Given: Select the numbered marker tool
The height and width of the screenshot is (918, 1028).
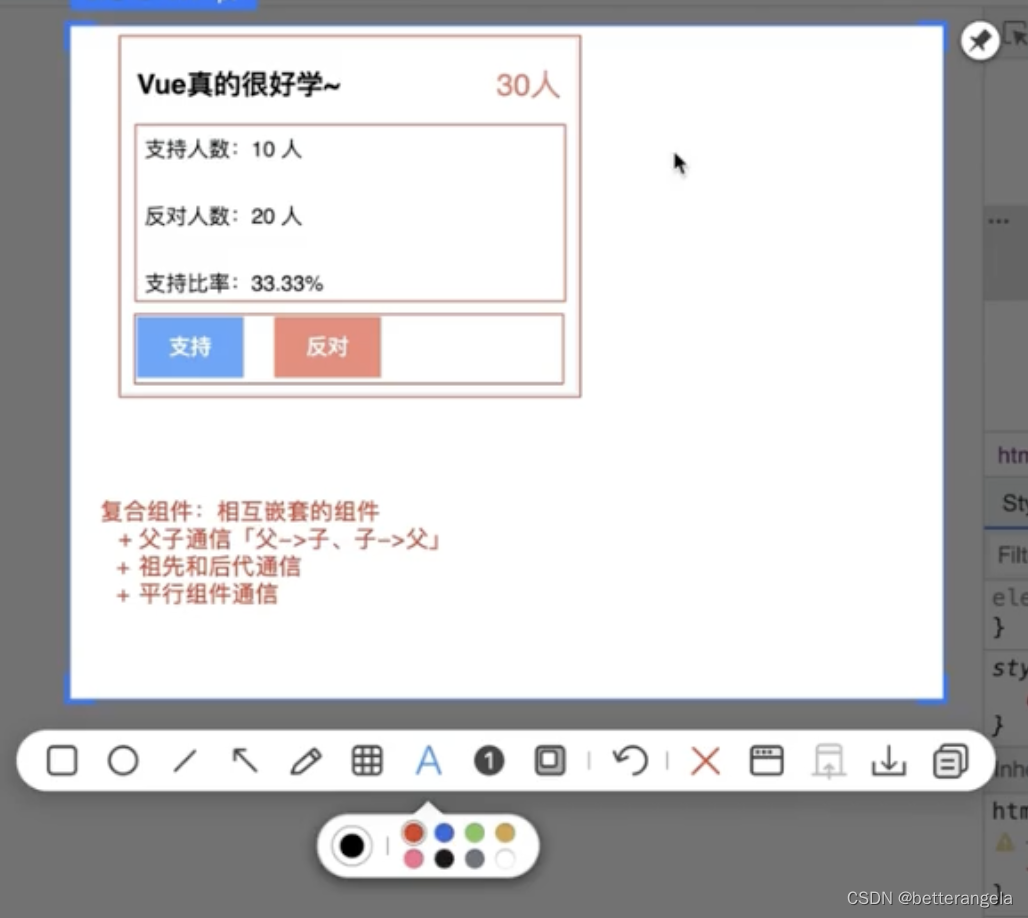Looking at the screenshot, I should (x=489, y=761).
